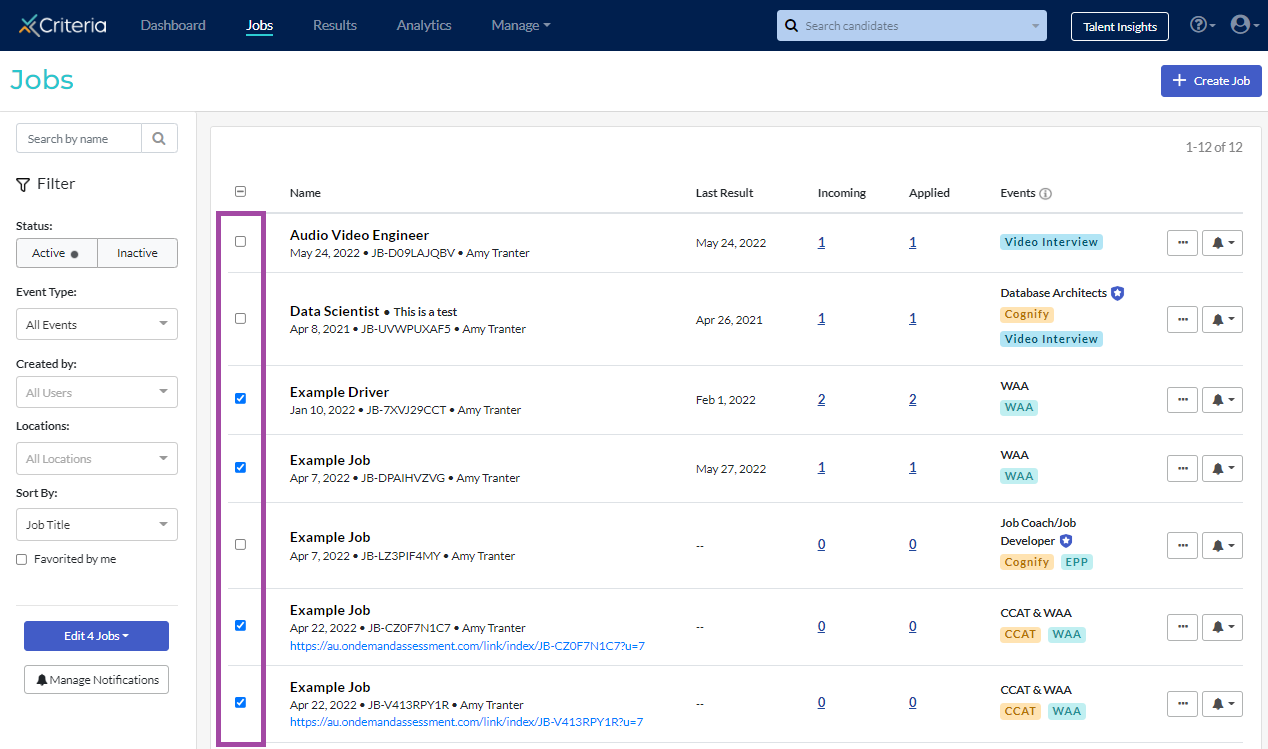Viewport: 1268px width, 749px height.
Task: Uncheck the Example Job JB-DPAIHVZVG checkbox
Action: click(x=240, y=467)
